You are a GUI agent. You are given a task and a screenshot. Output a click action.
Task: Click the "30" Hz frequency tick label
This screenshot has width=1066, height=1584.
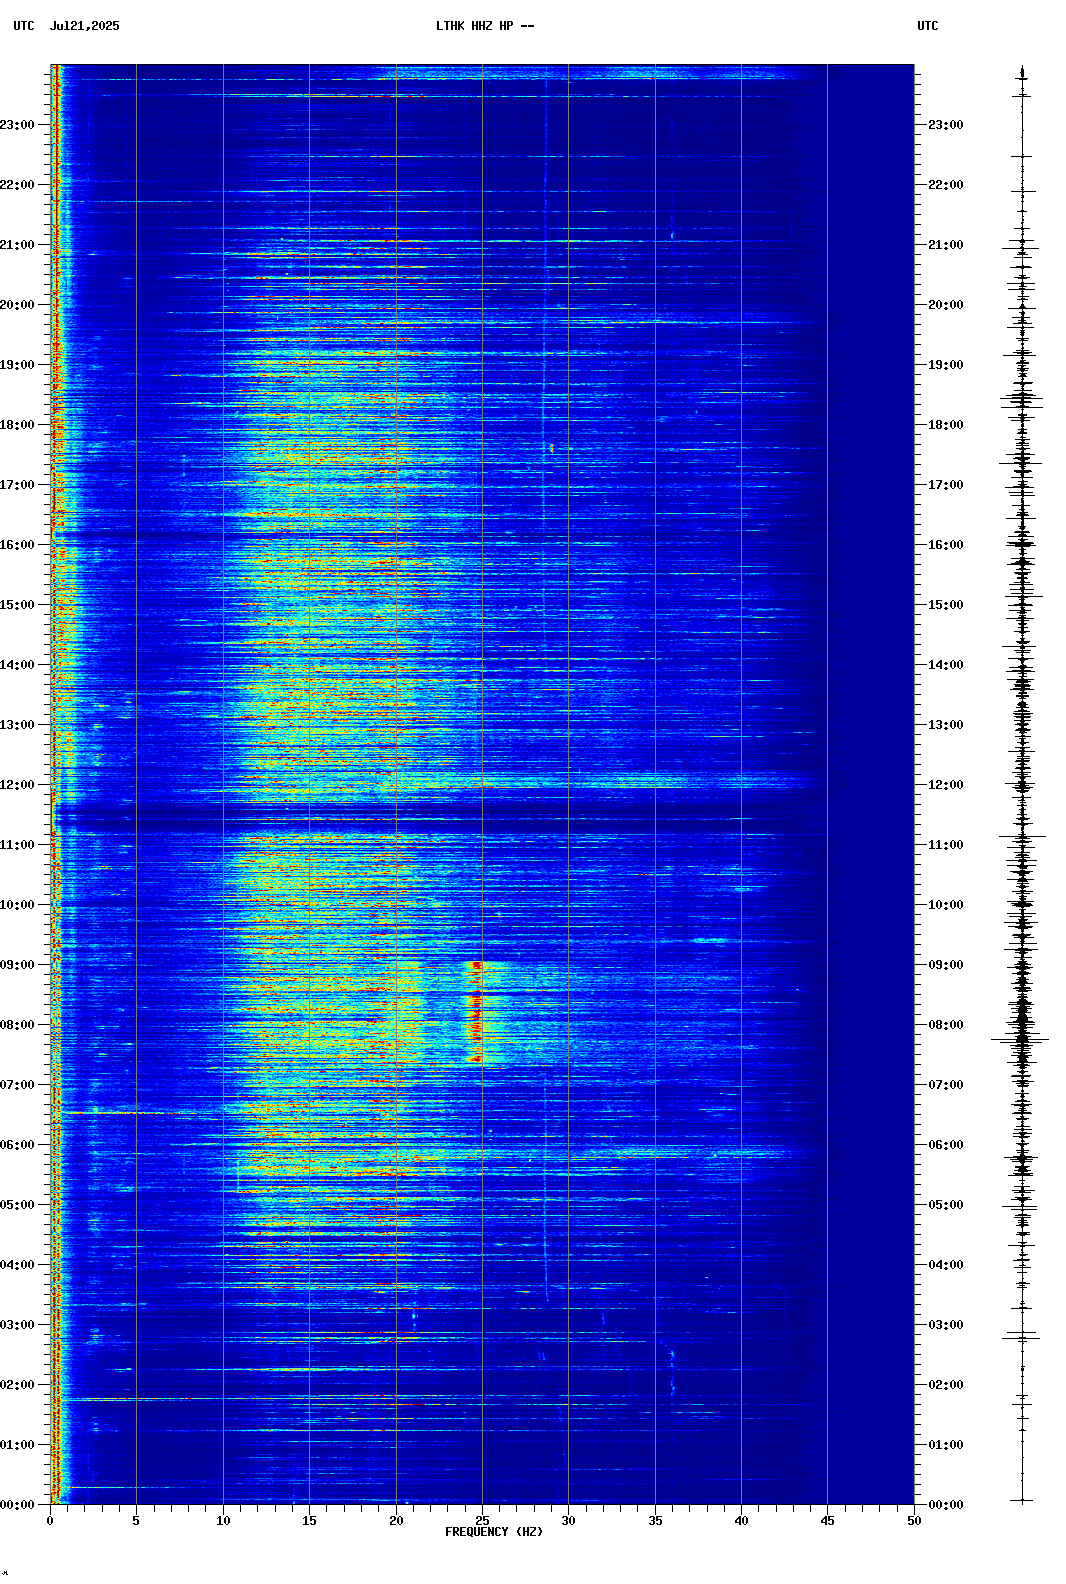tap(568, 1521)
